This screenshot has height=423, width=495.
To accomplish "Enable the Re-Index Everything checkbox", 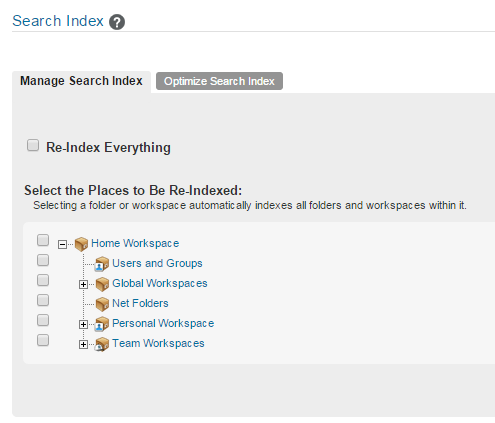I will [x=33, y=145].
